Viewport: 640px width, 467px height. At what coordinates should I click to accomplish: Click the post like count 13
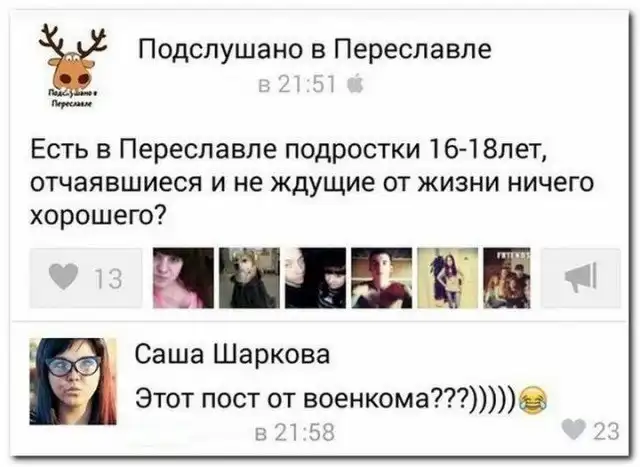(x=109, y=279)
